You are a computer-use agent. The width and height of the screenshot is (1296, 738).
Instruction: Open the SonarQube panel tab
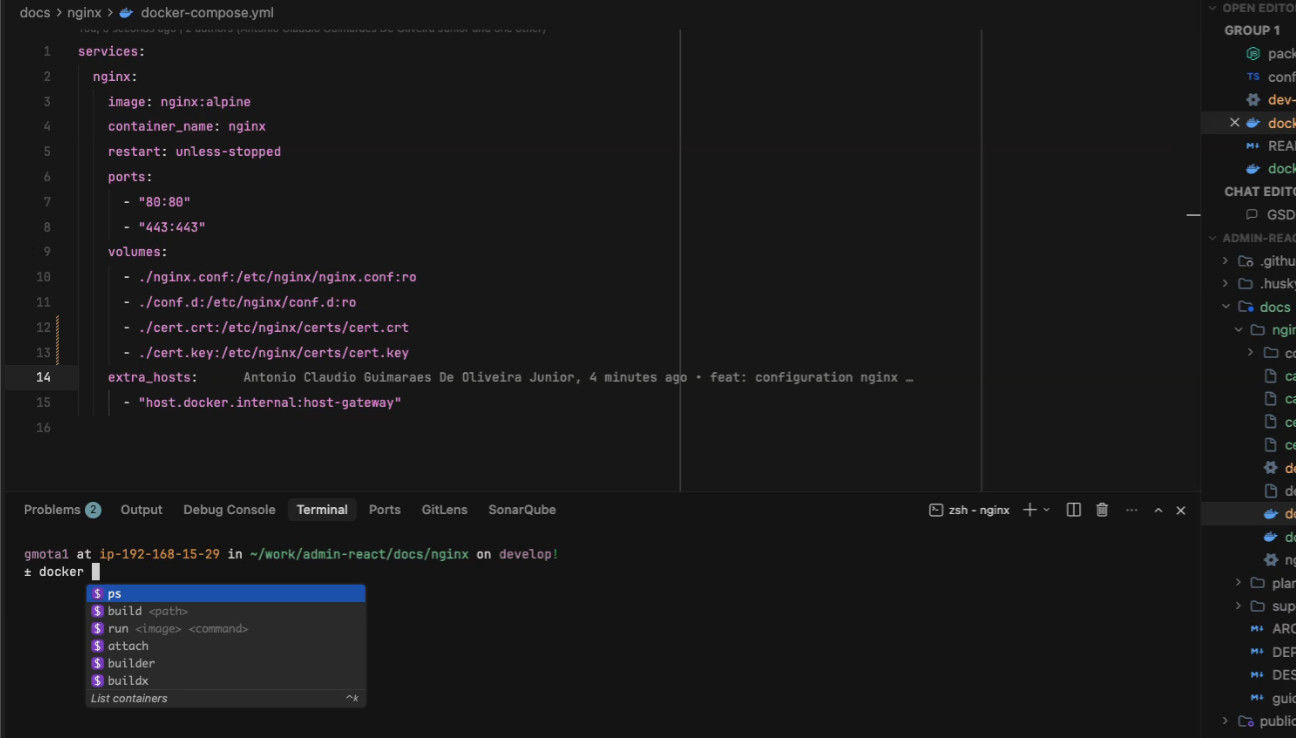[x=521, y=510]
